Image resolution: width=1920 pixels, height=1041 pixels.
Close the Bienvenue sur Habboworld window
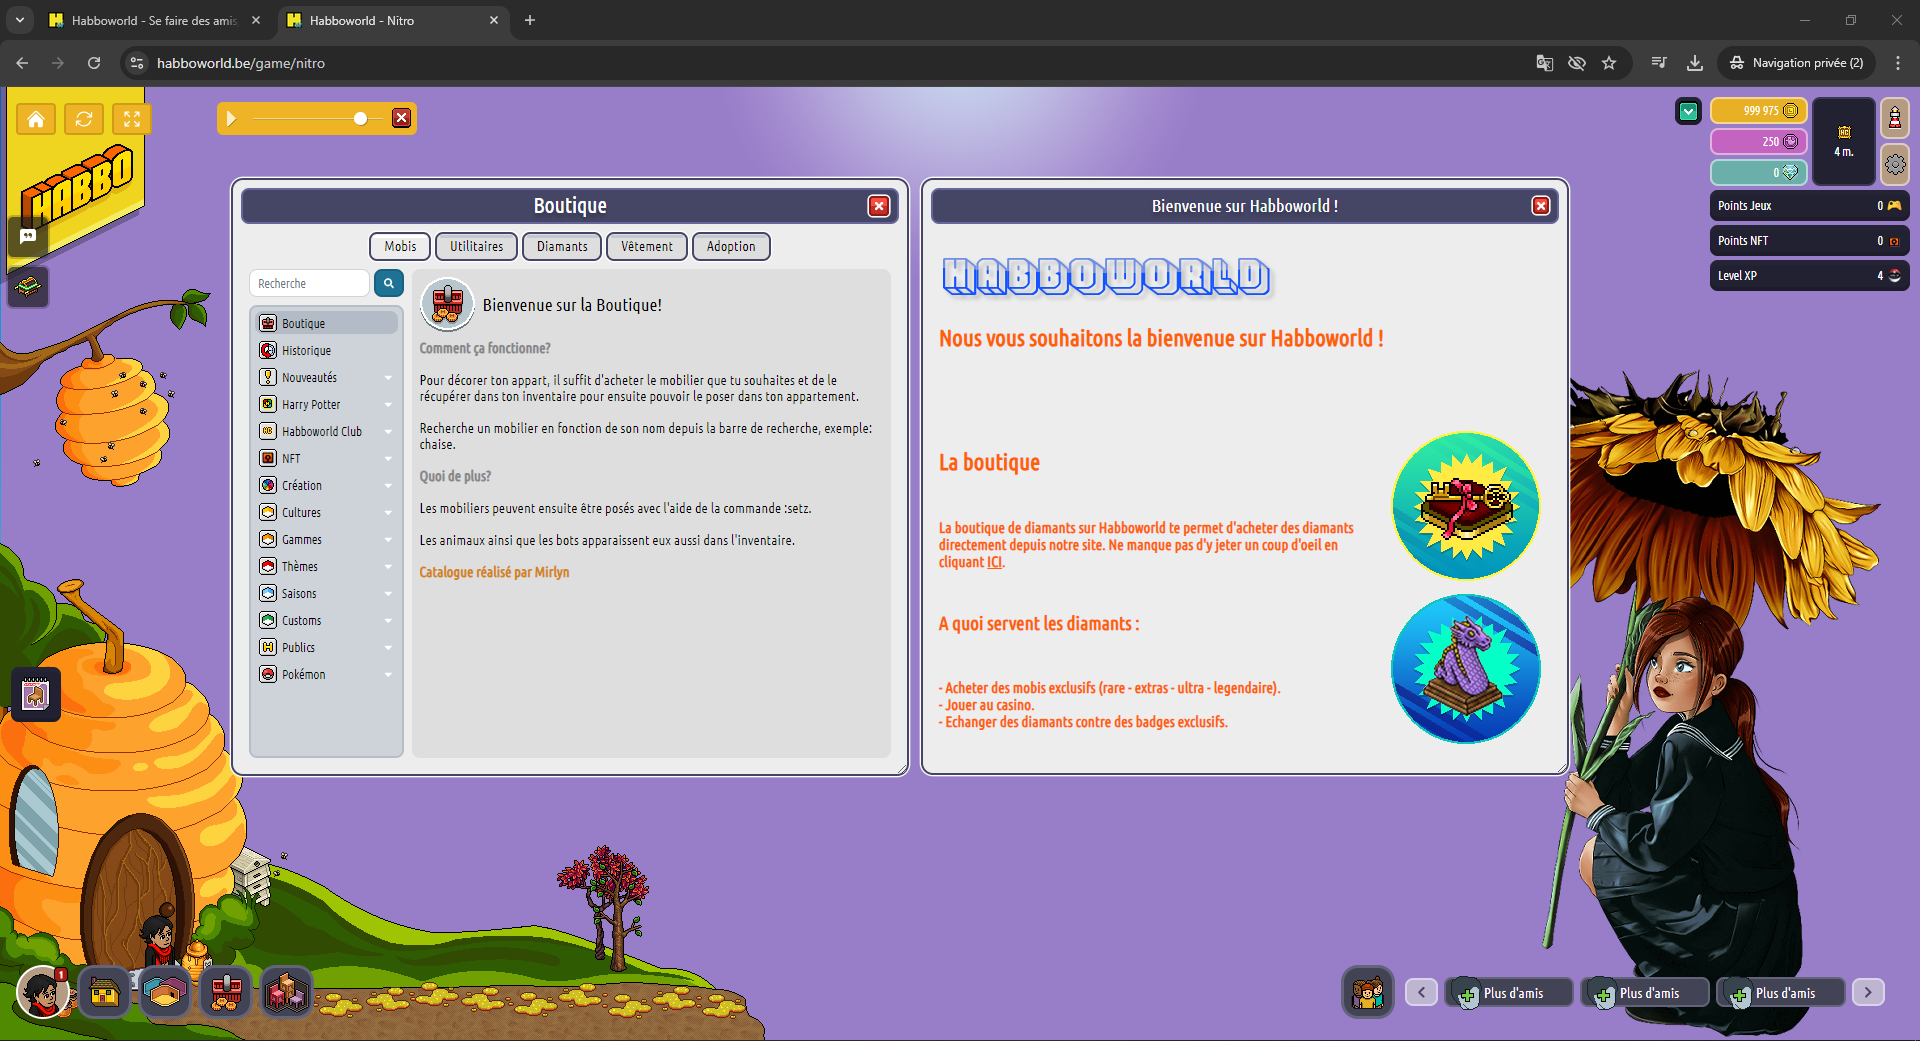tap(1541, 206)
